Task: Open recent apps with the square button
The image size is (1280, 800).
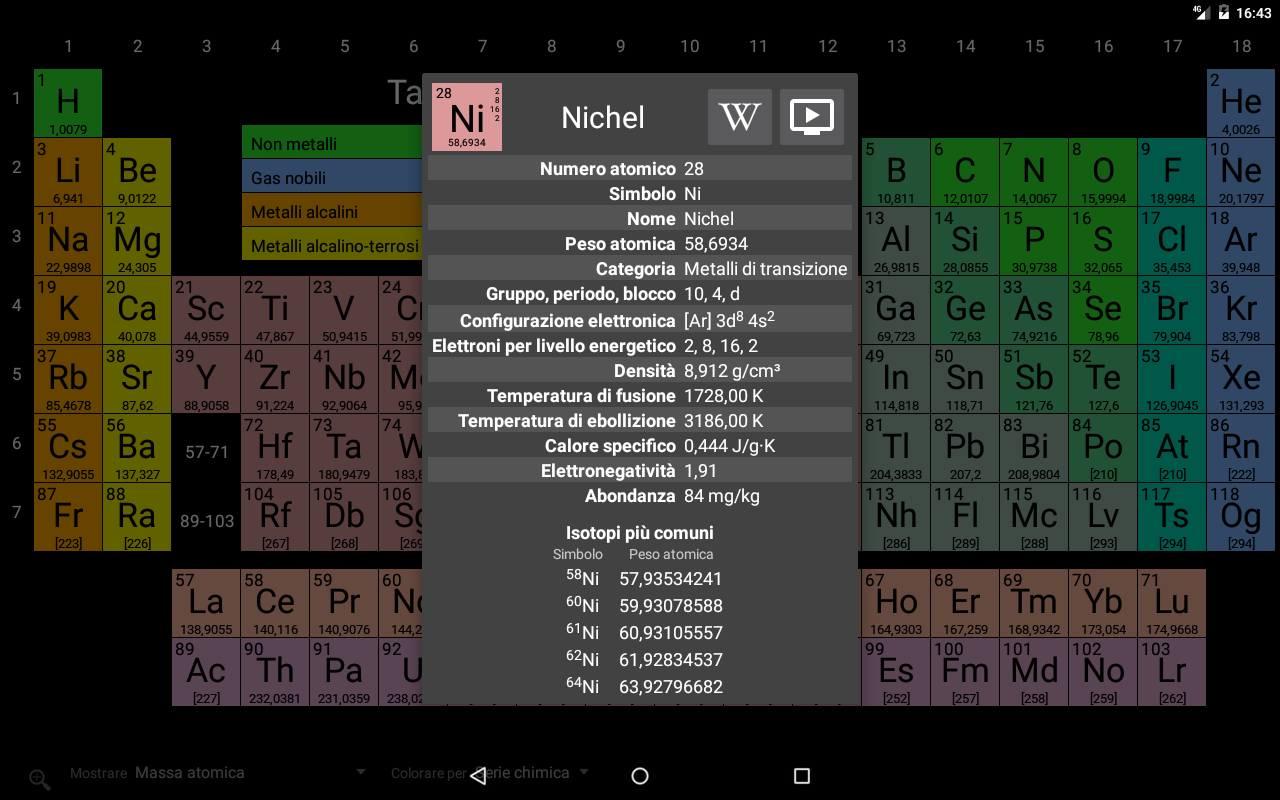Action: pyautogui.click(x=801, y=776)
